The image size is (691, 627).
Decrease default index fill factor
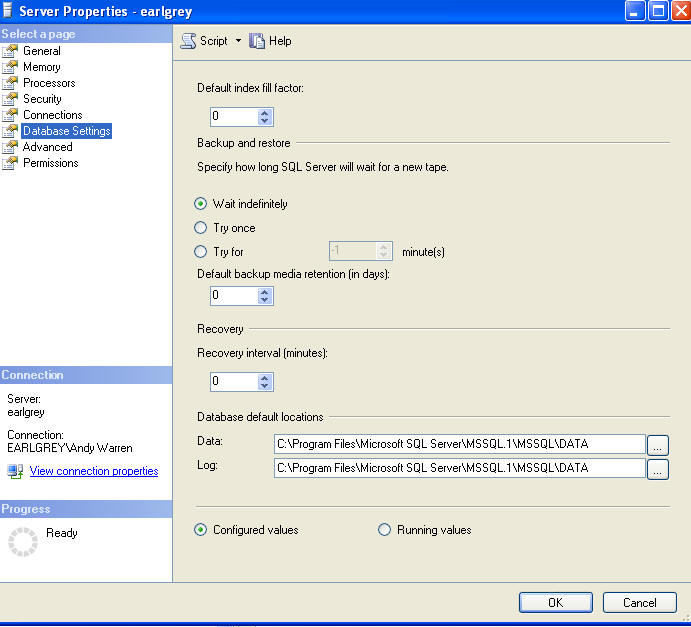point(264,121)
